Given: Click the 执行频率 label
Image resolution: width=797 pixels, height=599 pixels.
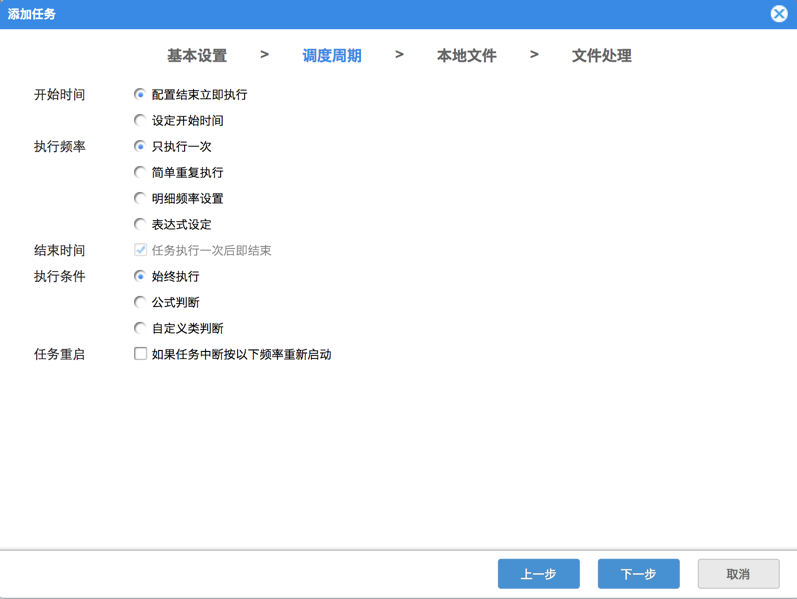Looking at the screenshot, I should (x=59, y=146).
